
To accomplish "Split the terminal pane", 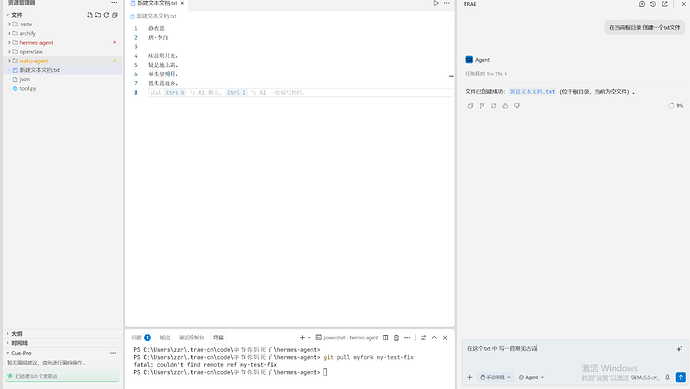I will (x=385, y=338).
